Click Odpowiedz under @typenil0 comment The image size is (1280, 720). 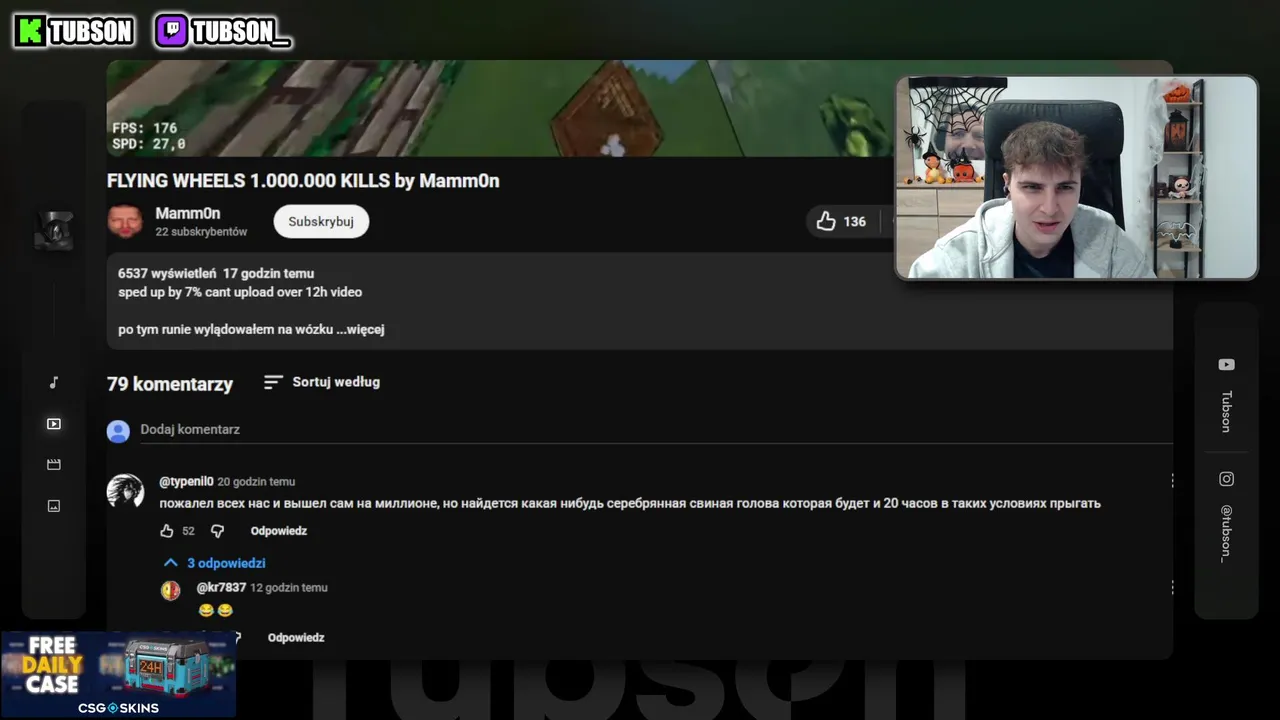pyautogui.click(x=278, y=531)
